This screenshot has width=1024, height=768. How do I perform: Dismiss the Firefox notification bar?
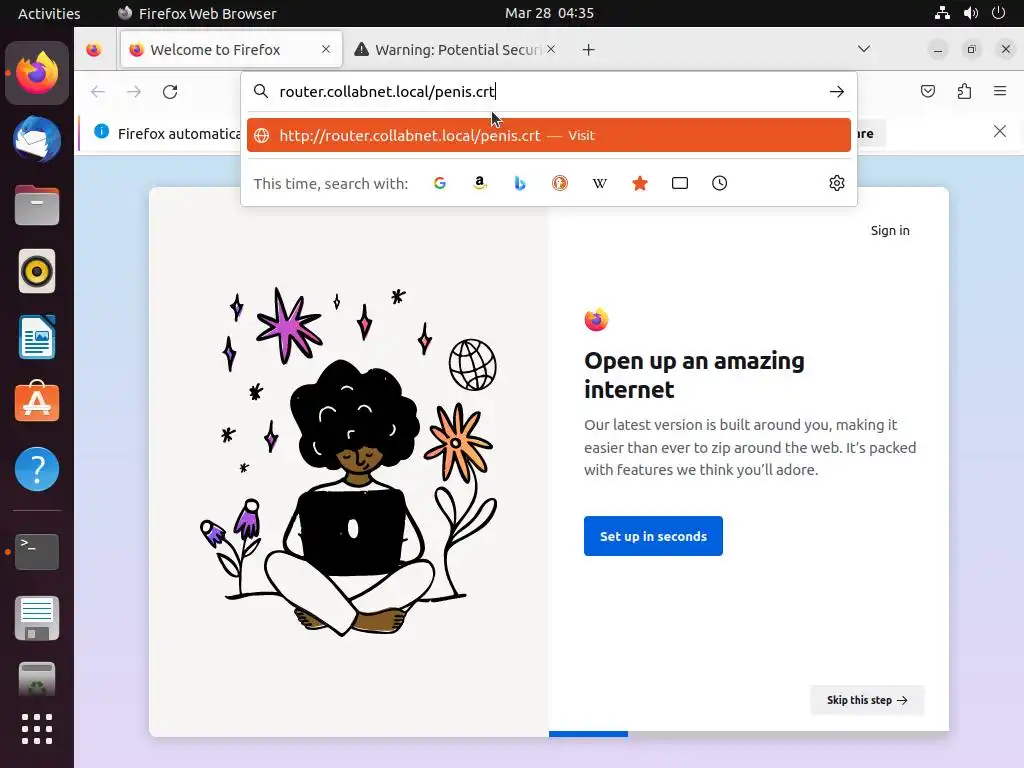click(x=1000, y=132)
